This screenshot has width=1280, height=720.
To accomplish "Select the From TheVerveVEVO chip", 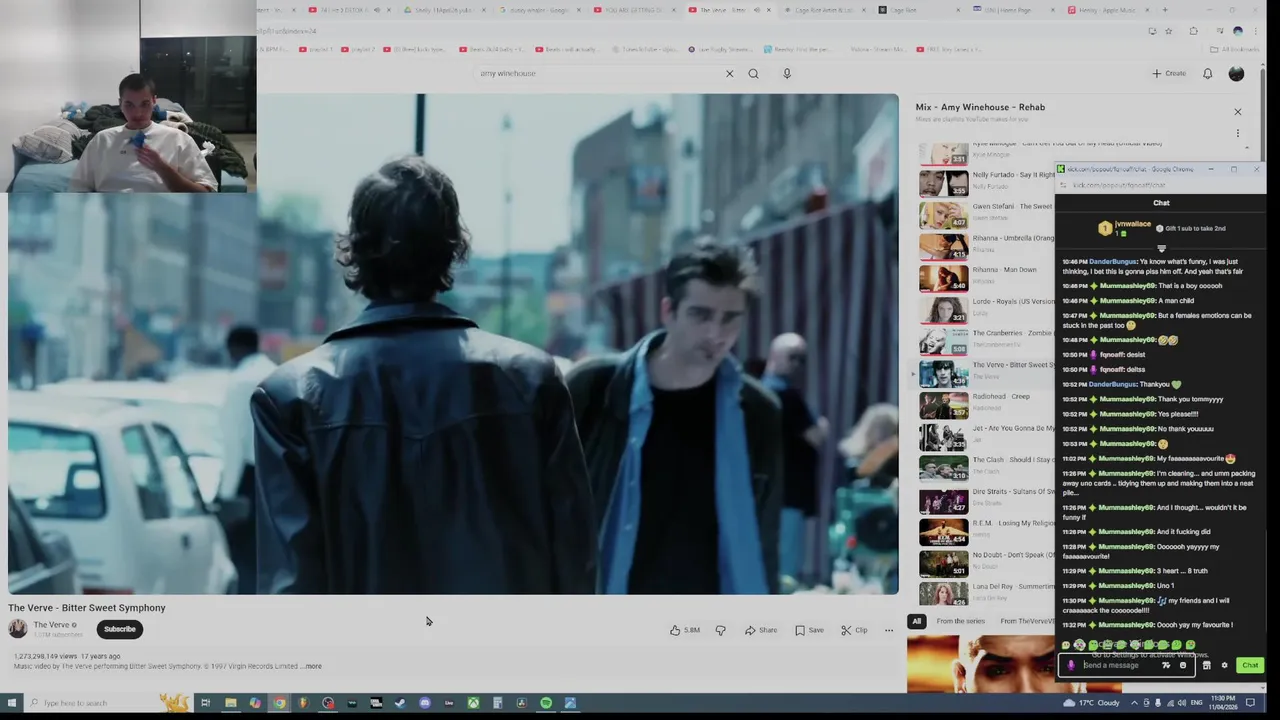I will [1026, 621].
